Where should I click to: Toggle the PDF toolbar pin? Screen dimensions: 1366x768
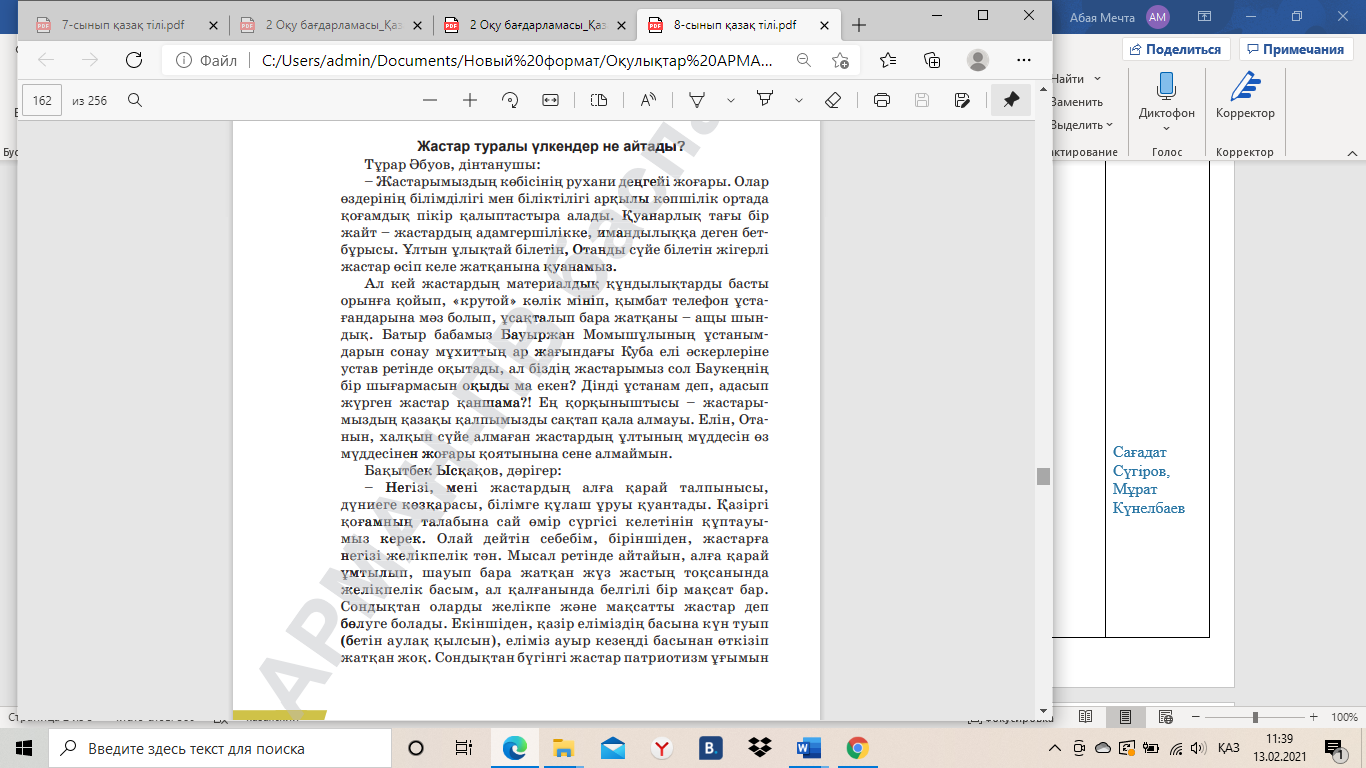[1011, 100]
